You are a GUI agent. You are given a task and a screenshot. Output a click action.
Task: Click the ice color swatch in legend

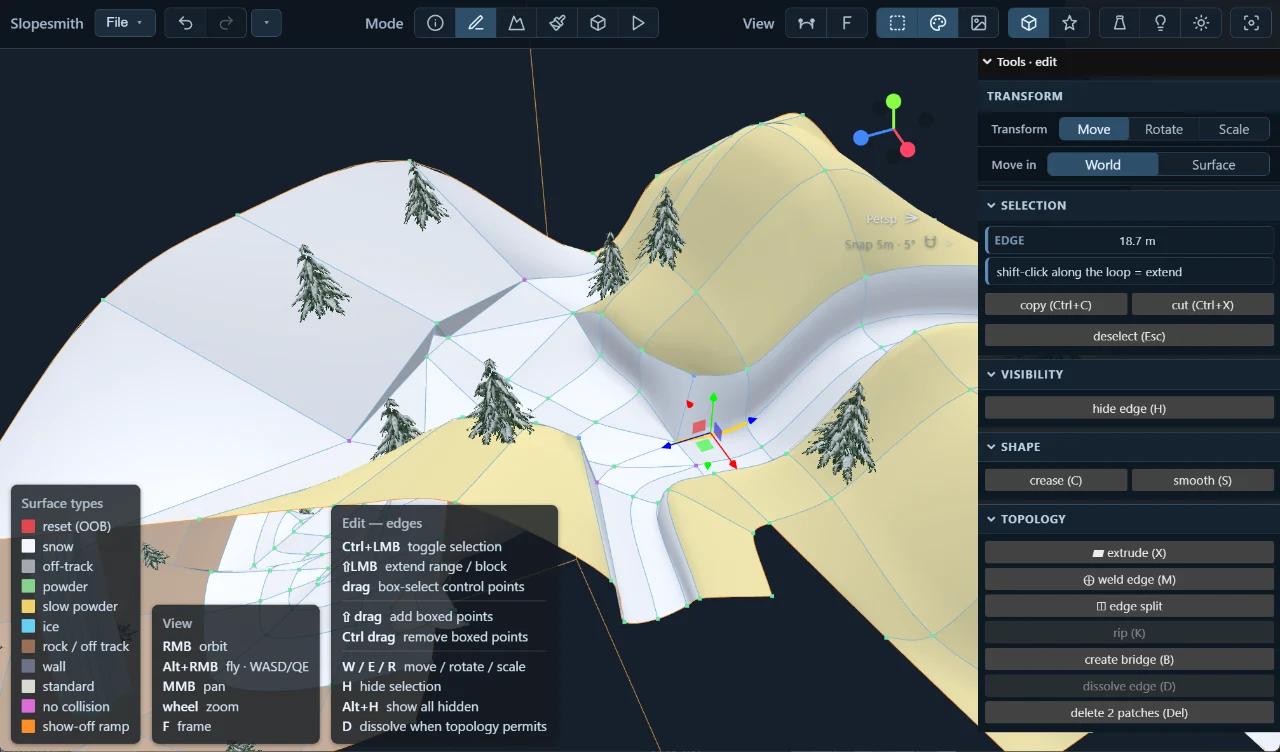coord(28,627)
